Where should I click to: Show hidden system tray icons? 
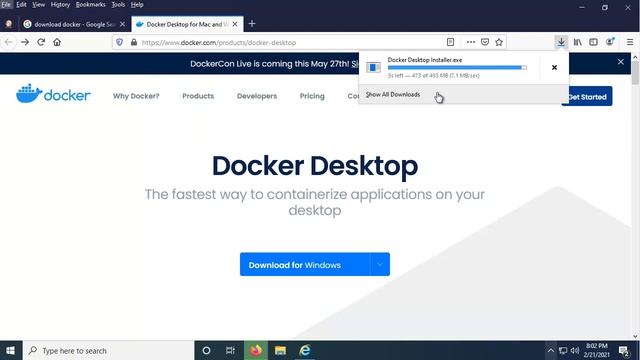551,350
